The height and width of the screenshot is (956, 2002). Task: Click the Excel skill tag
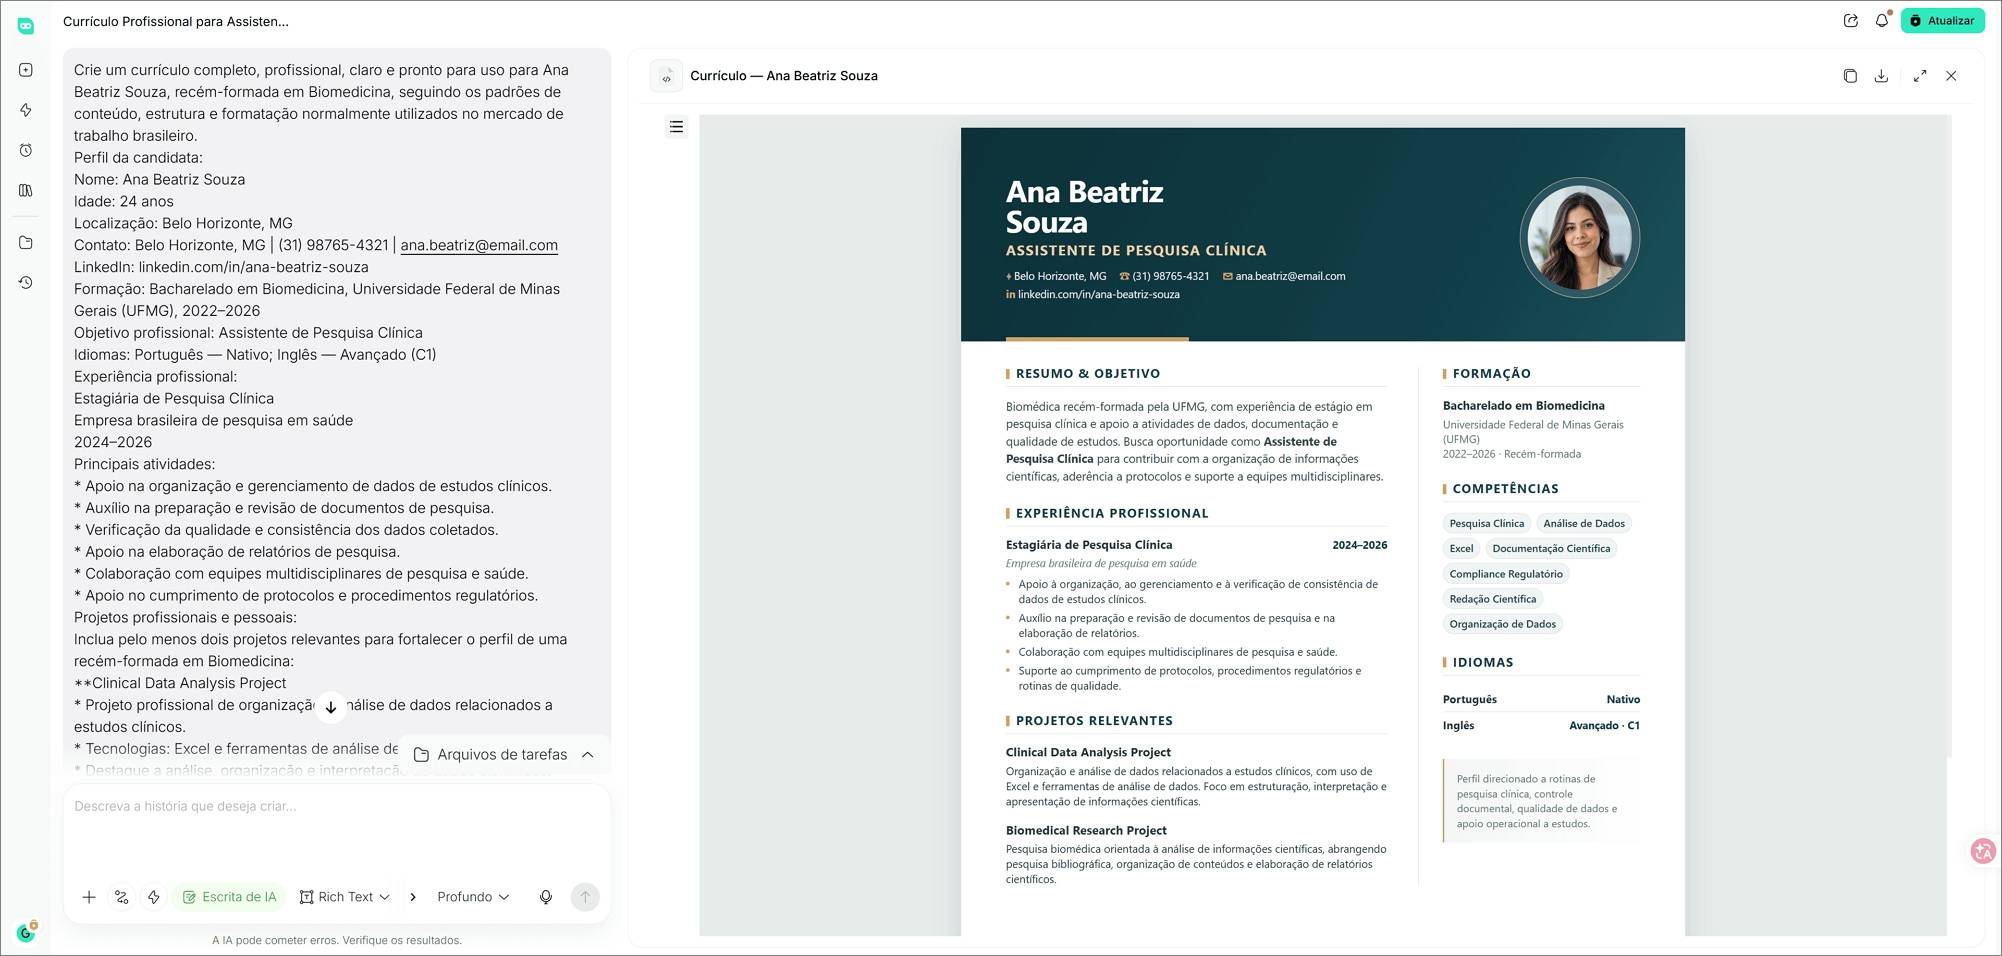point(1461,548)
